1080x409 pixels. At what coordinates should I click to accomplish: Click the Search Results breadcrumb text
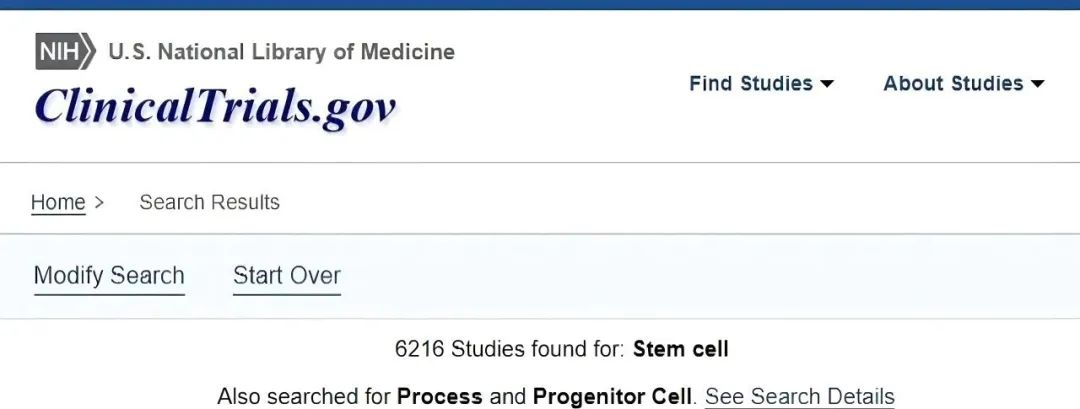[x=209, y=202]
